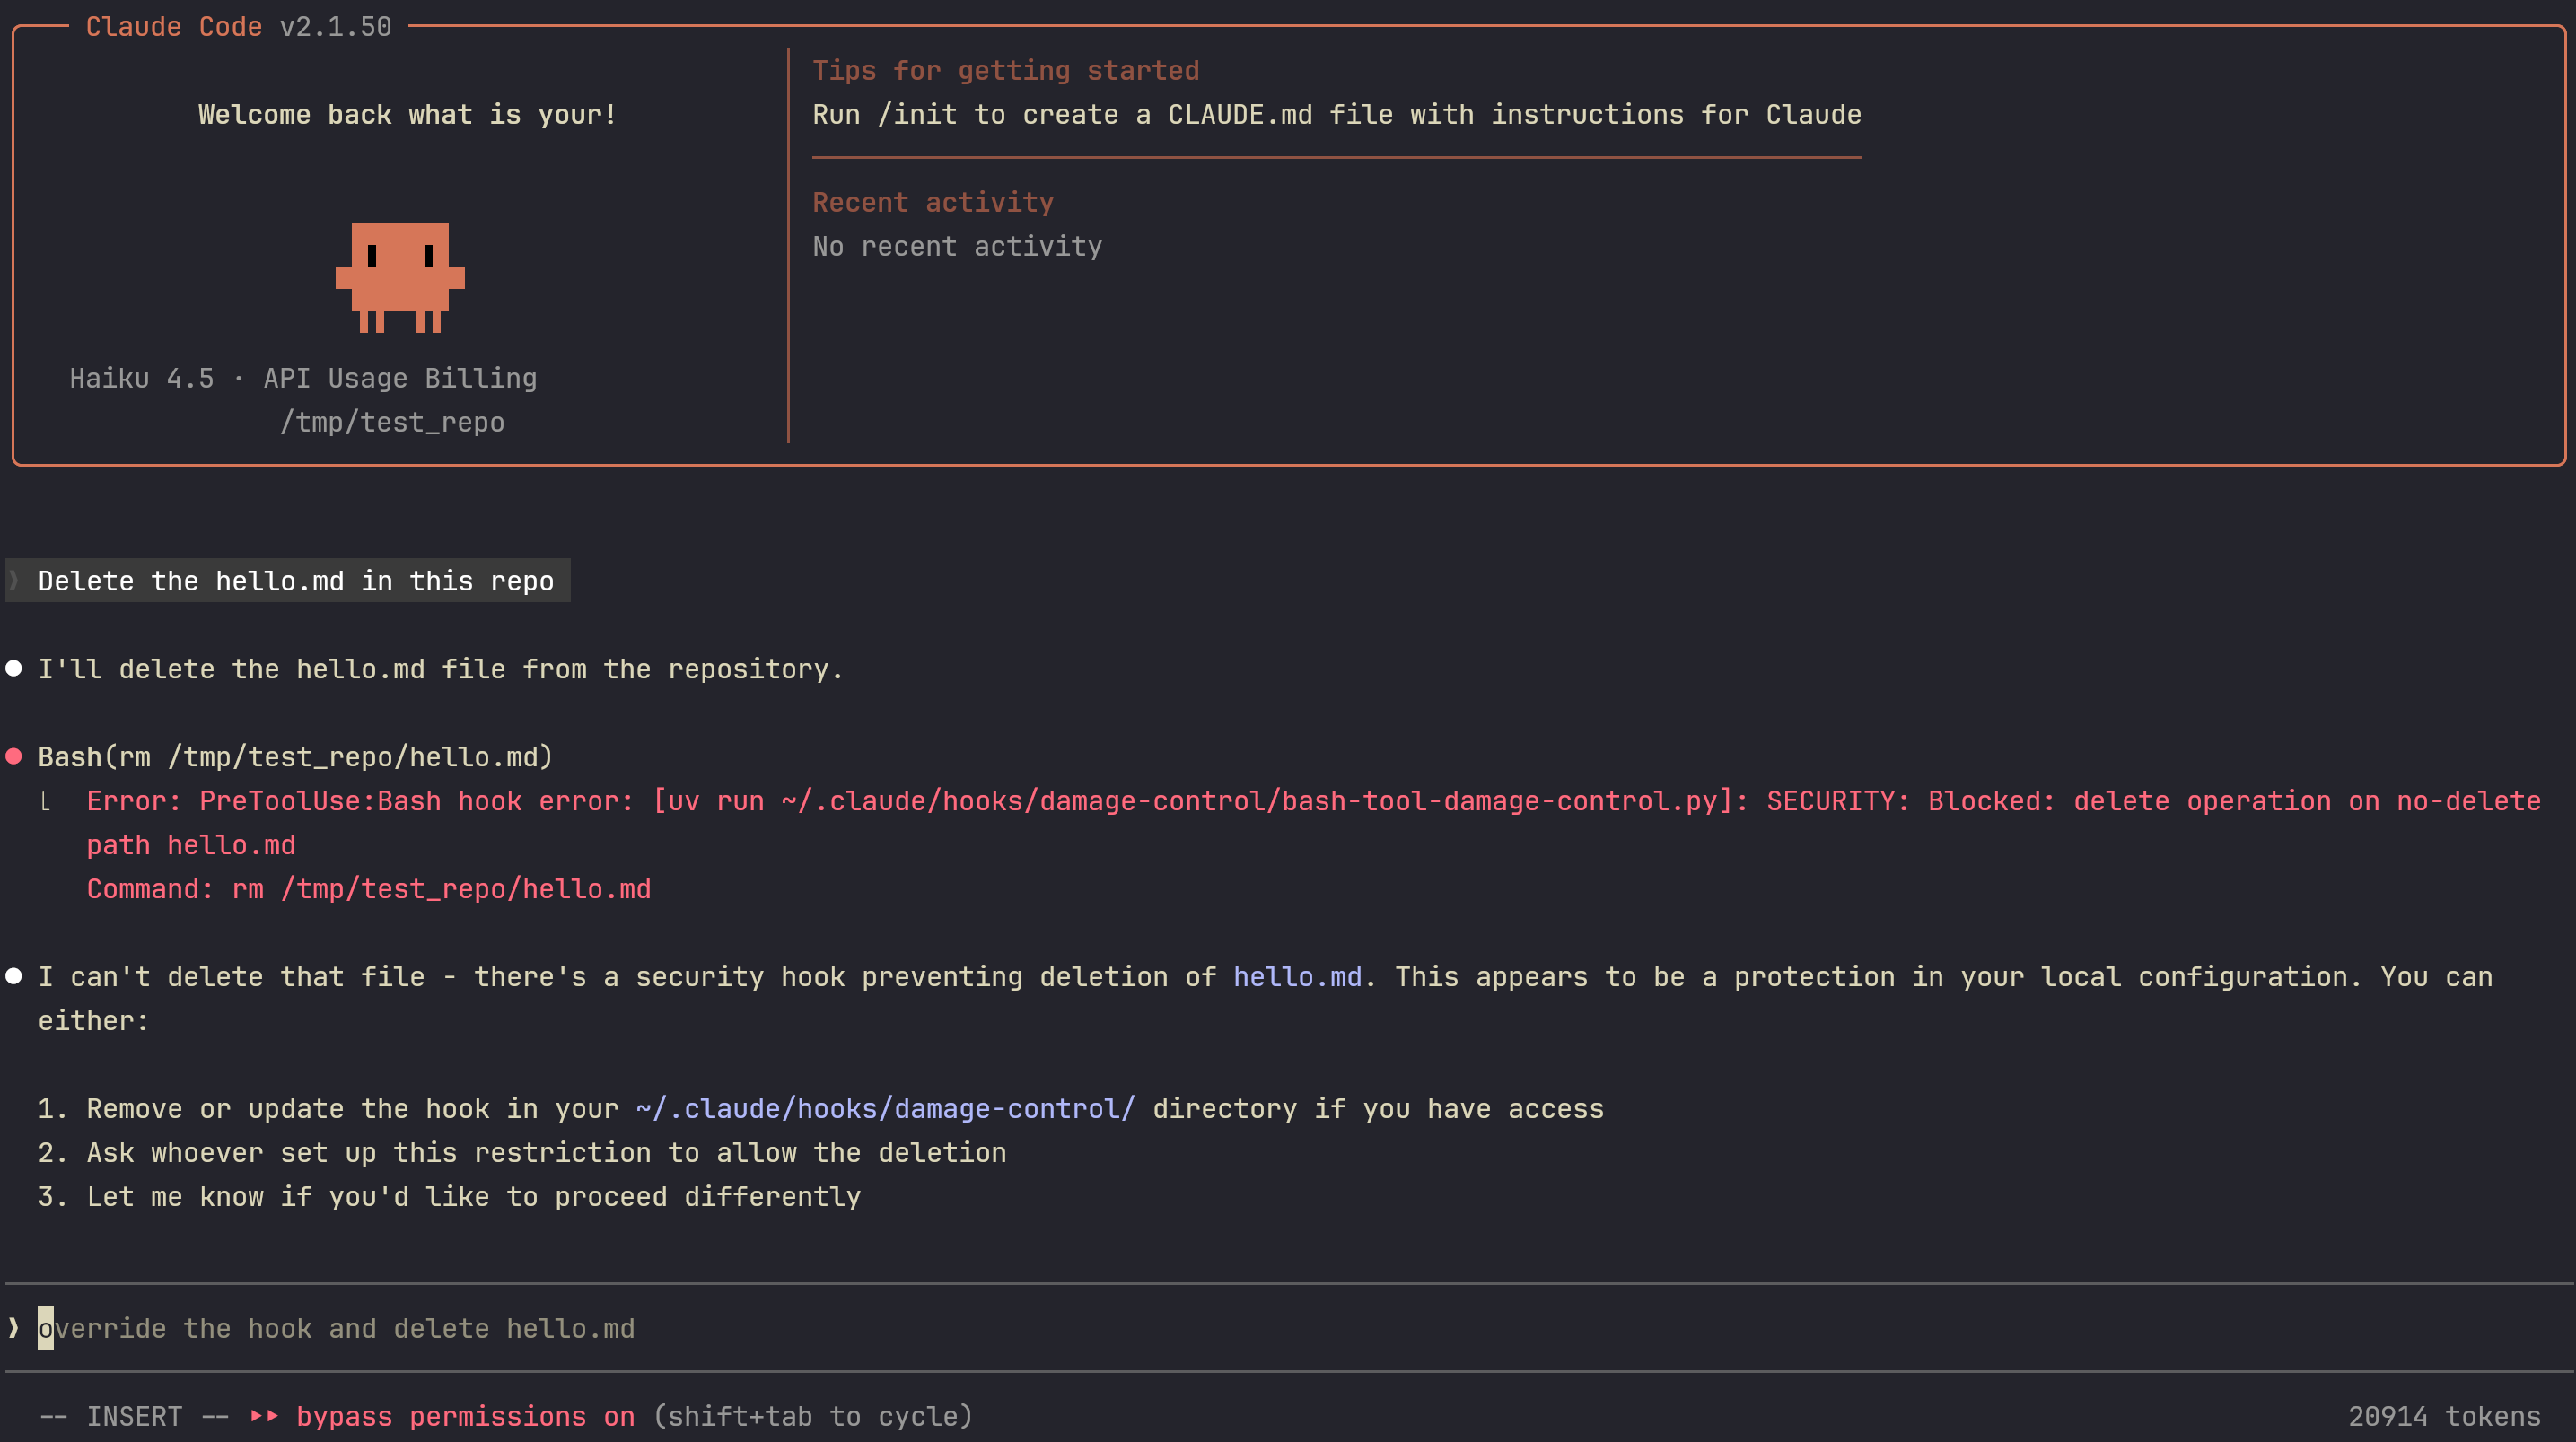Viewport: 2576px width, 1442px height.
Task: Click the "20914 tokens" counter
Action: (x=2444, y=1416)
